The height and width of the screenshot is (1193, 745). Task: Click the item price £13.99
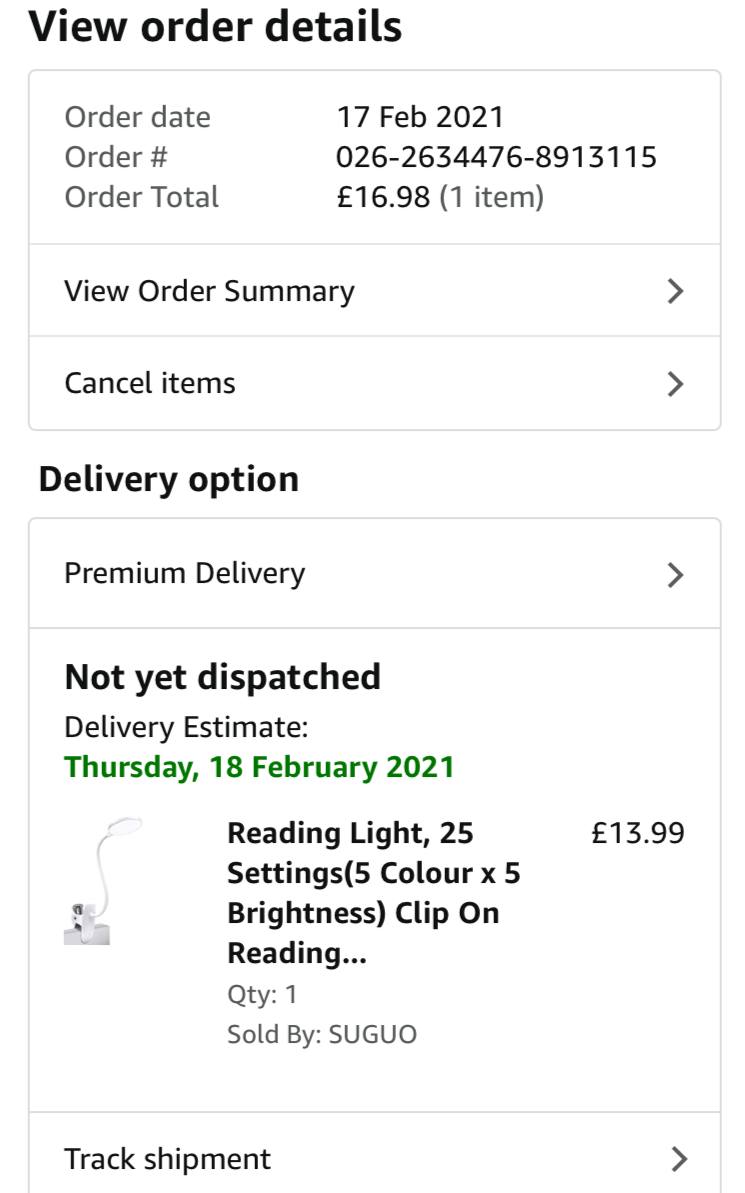click(x=638, y=833)
